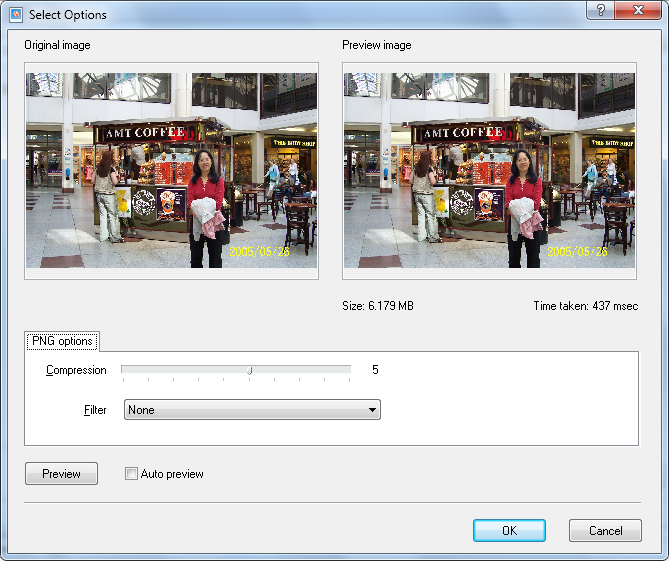Click the Compression slider thumb
This screenshot has height=561, width=669.
(x=250, y=370)
